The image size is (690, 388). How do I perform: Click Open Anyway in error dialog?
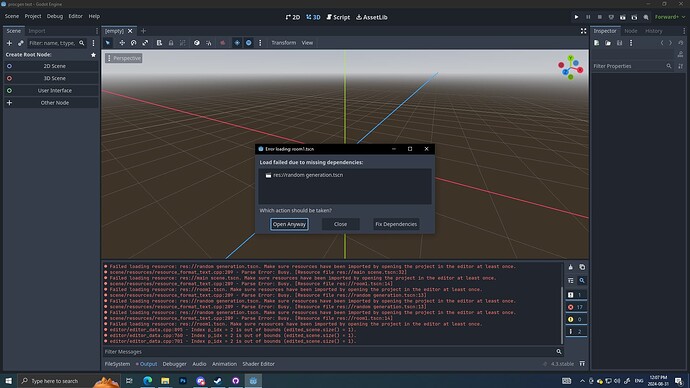point(289,224)
